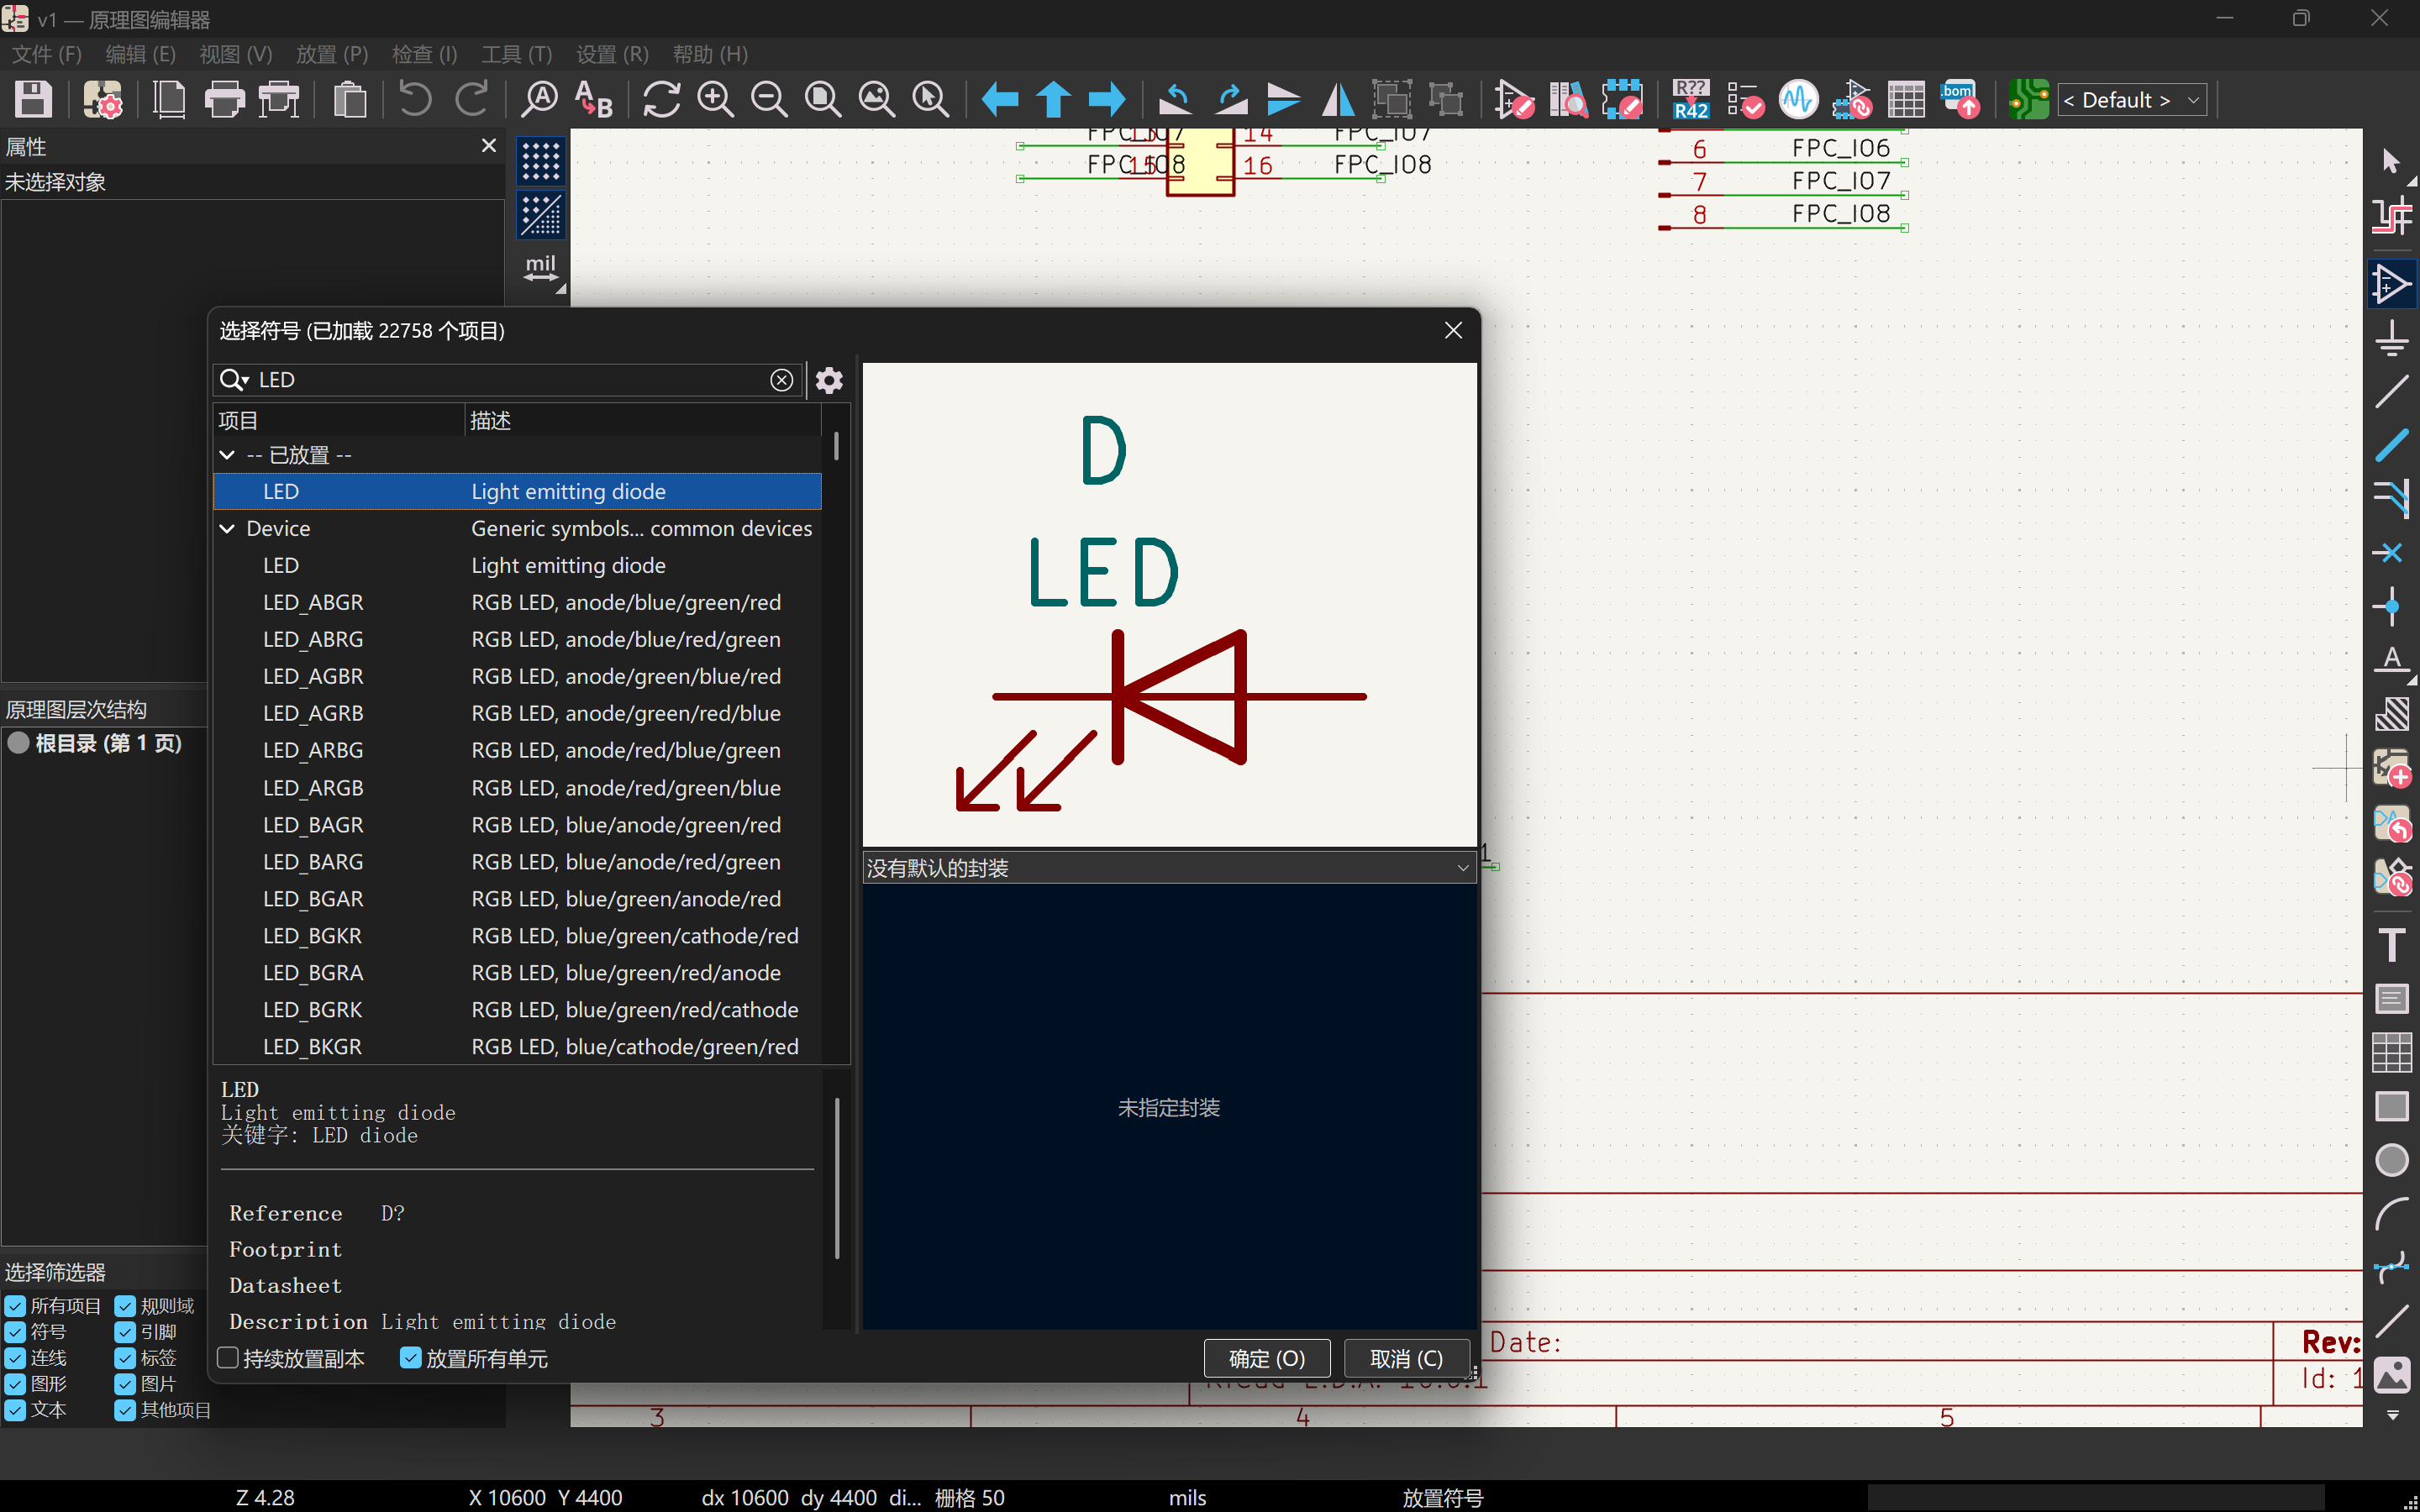
Task: Open the BOM export icon
Action: coord(1960,100)
